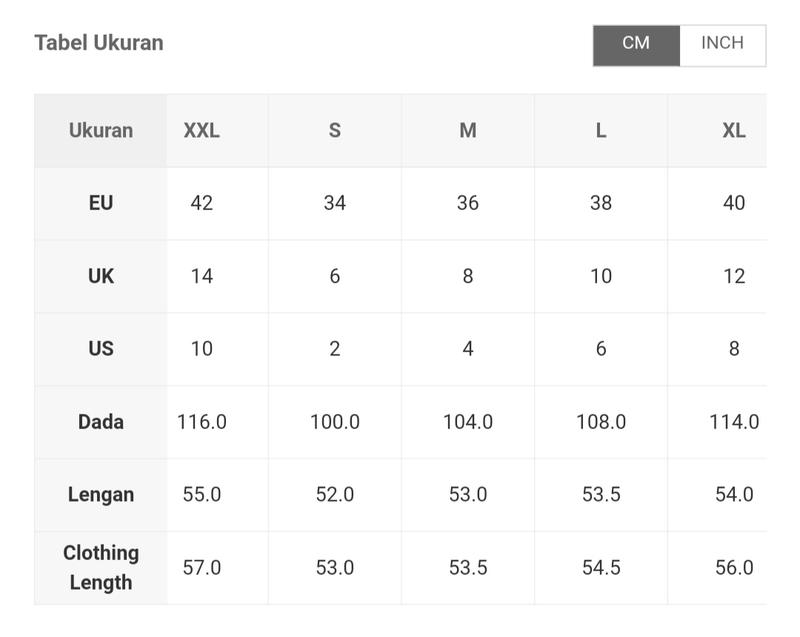Screen dimensions: 800x637
Task: Select the XL size column header
Action: click(734, 131)
